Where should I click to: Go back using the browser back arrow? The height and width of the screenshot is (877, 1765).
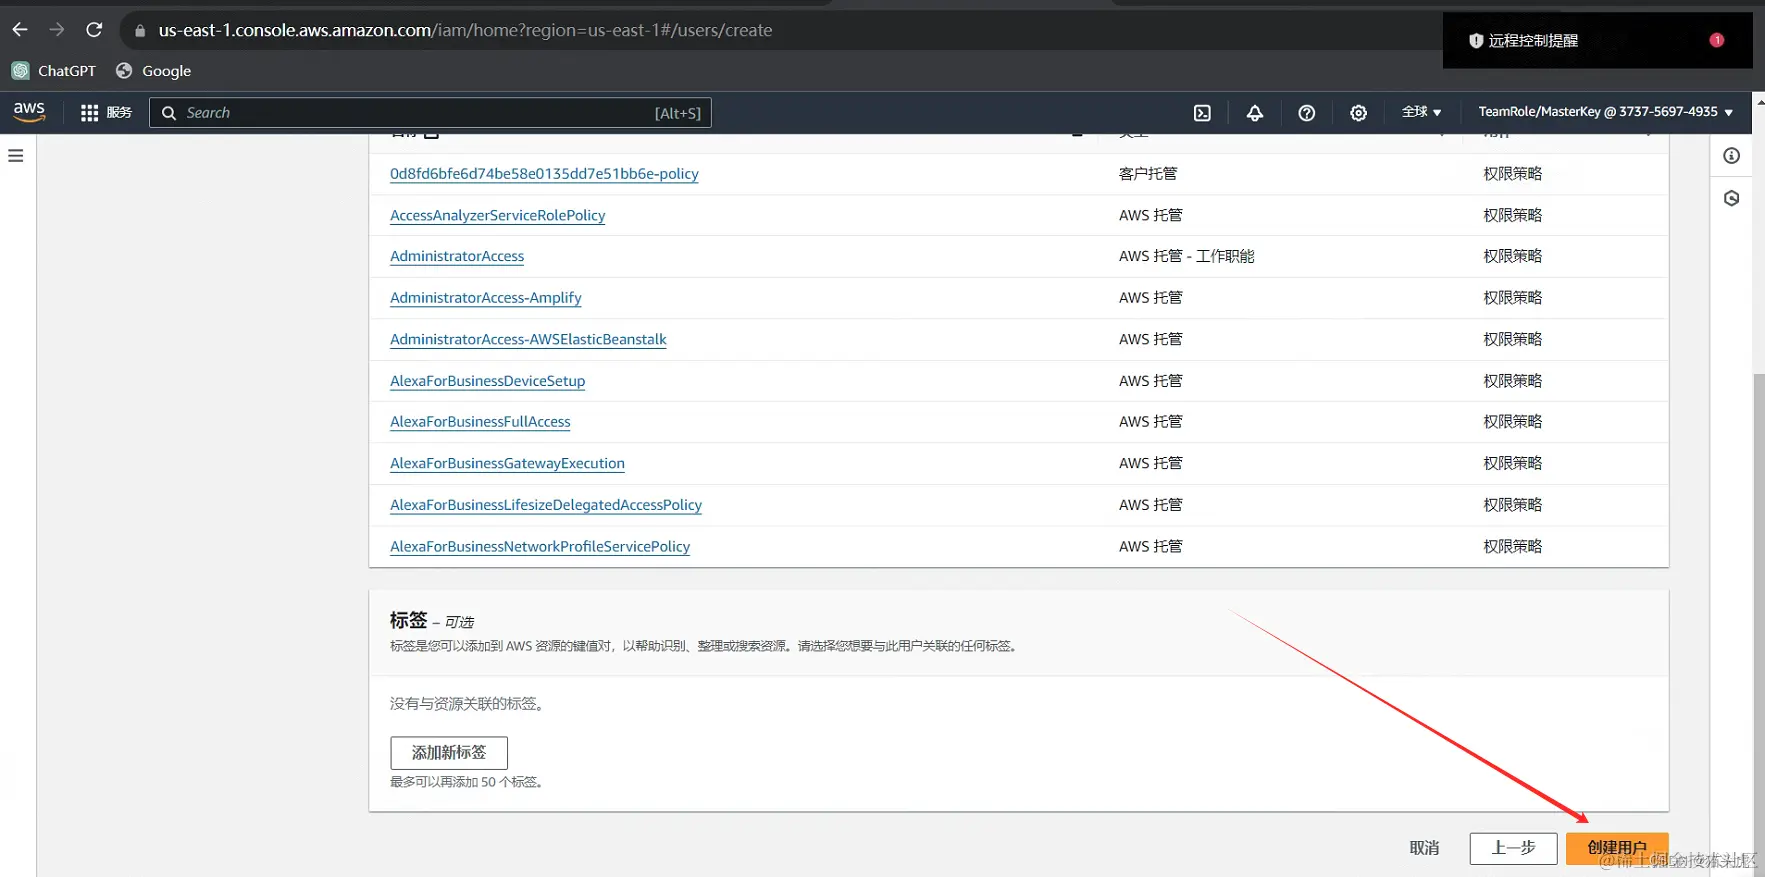coord(20,30)
